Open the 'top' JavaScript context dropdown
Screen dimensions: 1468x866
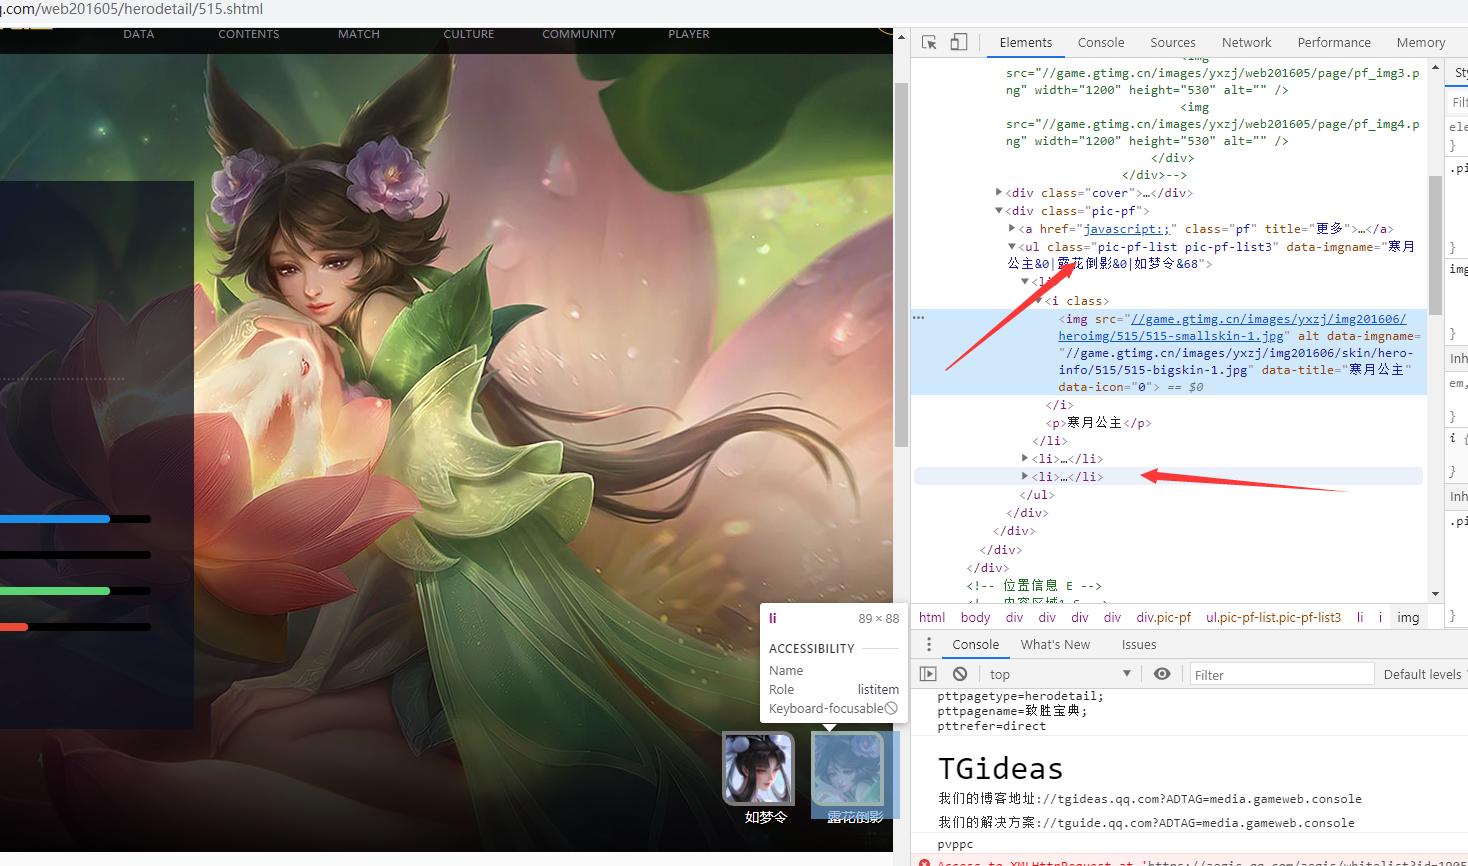click(1059, 674)
